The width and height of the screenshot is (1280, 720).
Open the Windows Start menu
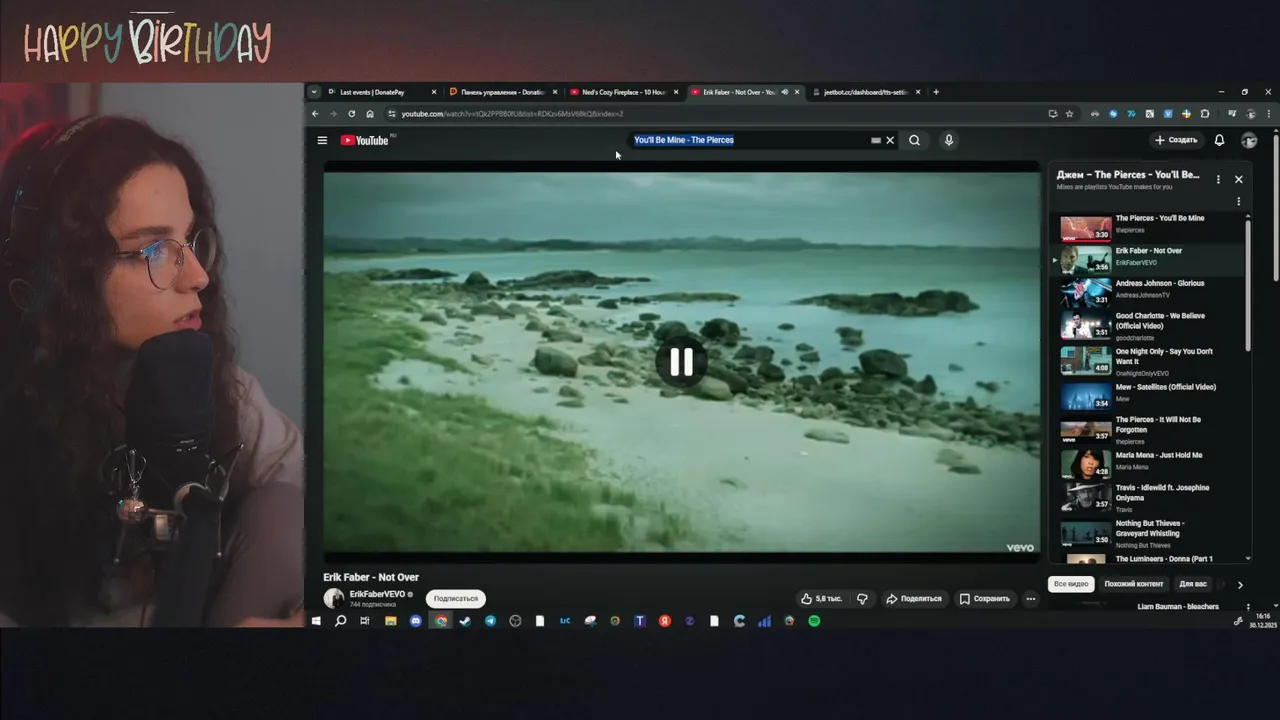pos(316,621)
